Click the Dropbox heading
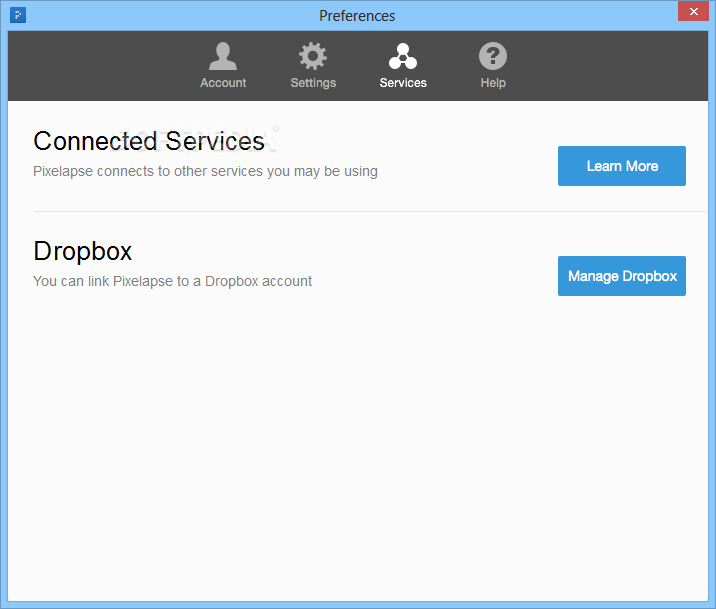Screen dimensions: 716x609 click(x=83, y=251)
